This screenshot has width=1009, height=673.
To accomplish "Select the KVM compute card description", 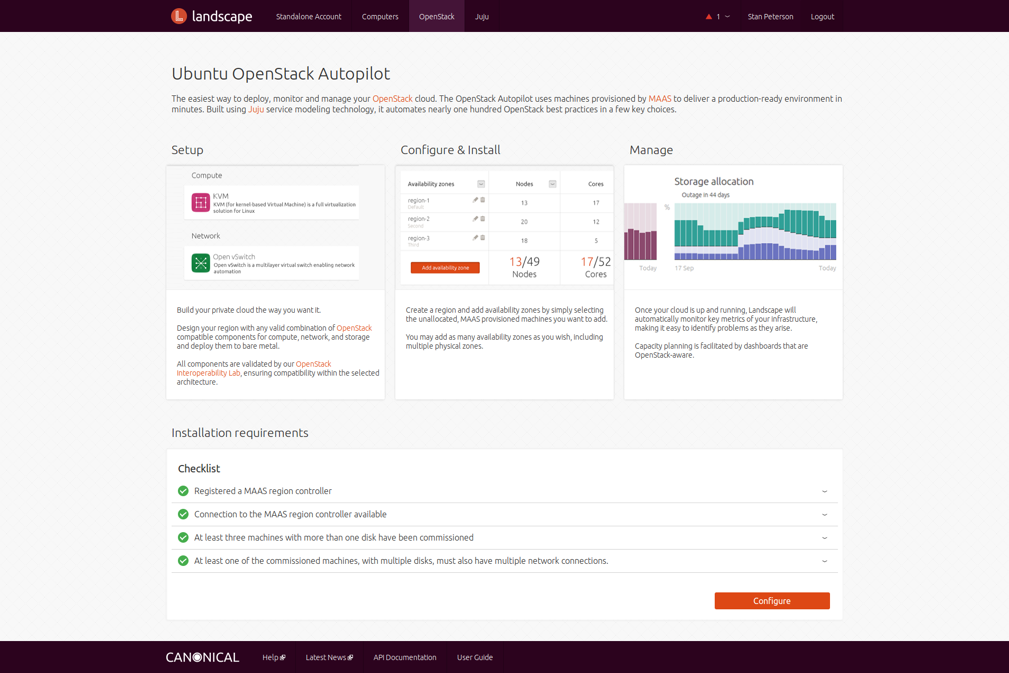I will pyautogui.click(x=284, y=207).
